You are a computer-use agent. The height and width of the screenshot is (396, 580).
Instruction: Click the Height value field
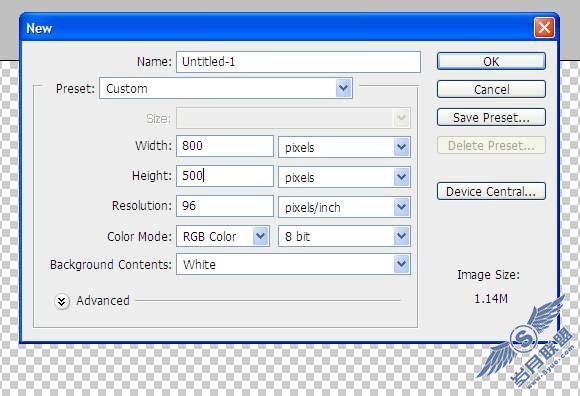pos(225,176)
